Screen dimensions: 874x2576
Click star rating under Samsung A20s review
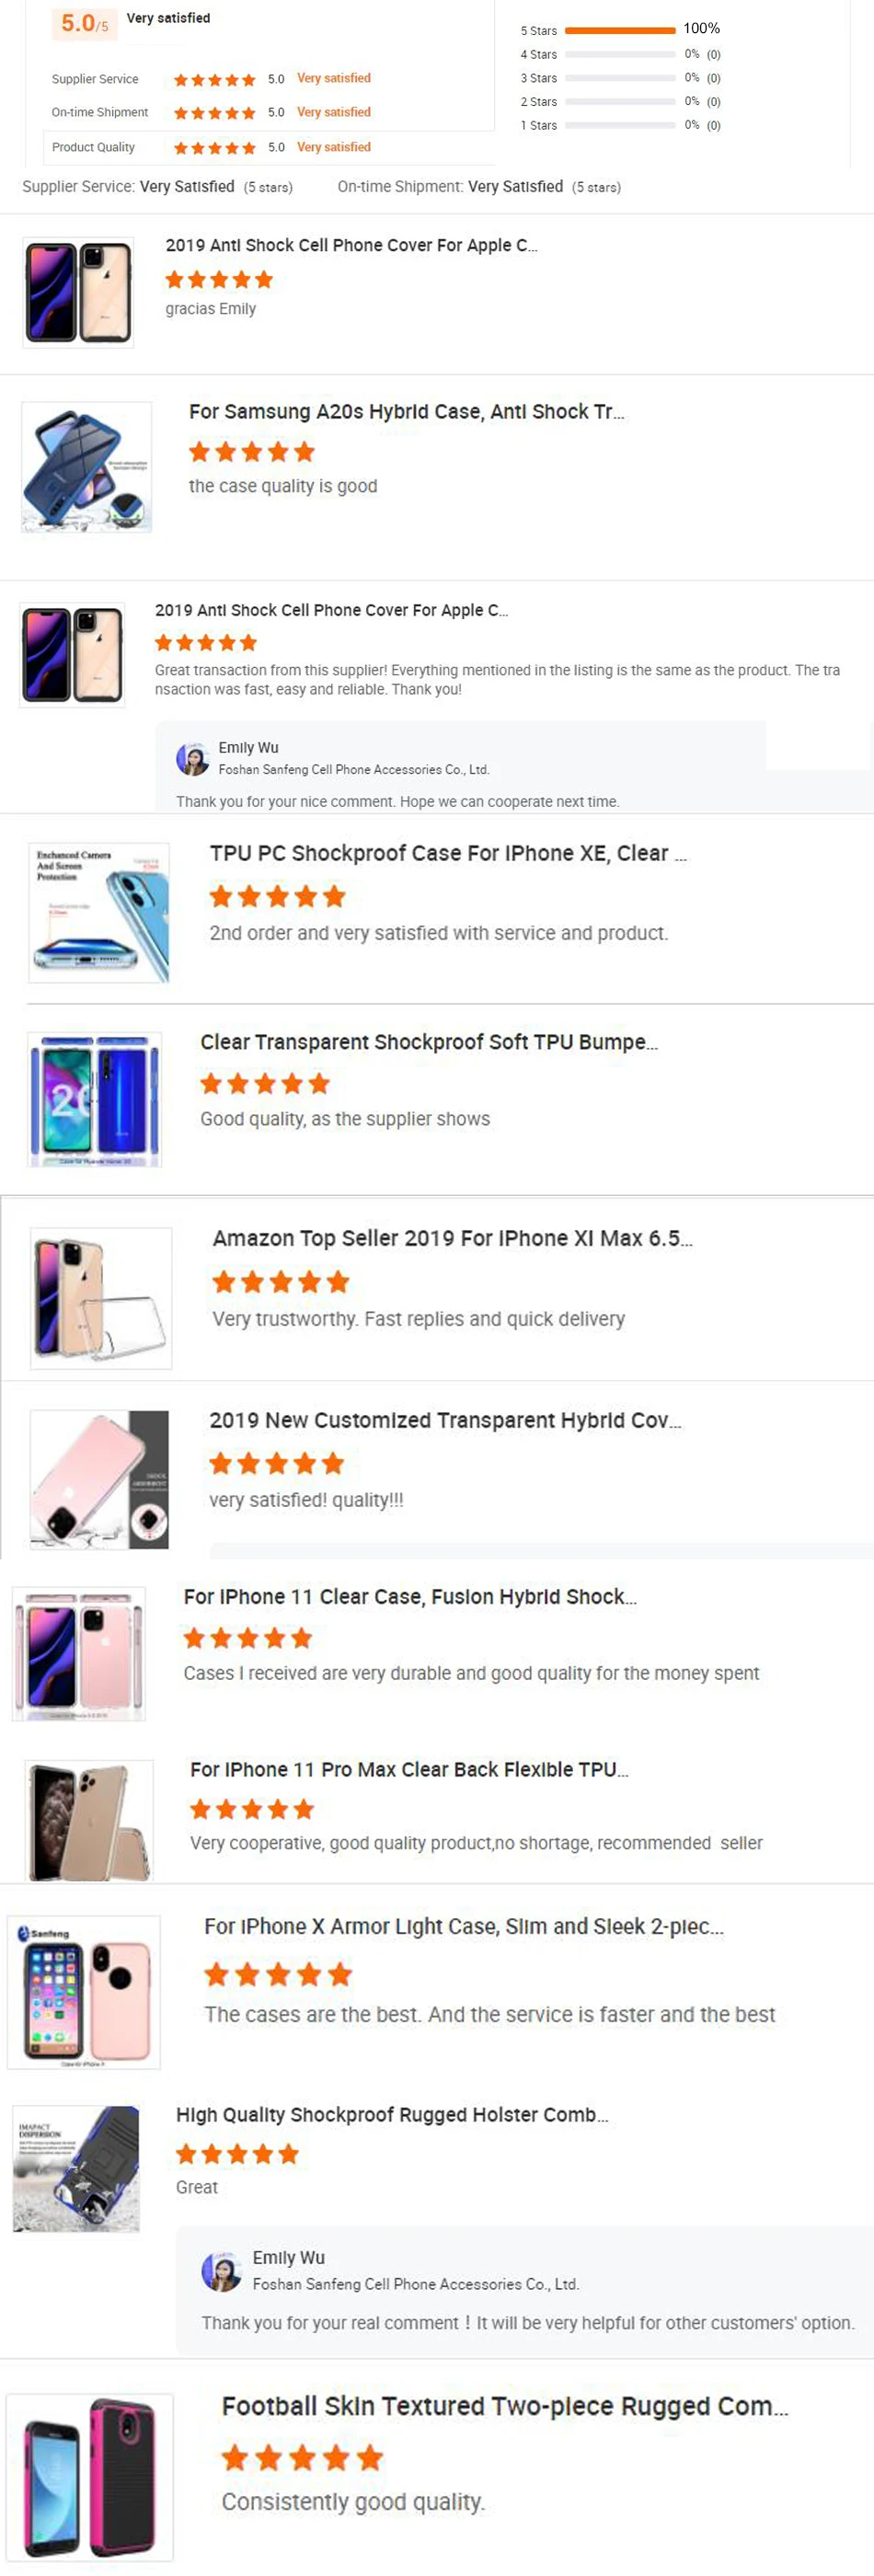pos(252,452)
